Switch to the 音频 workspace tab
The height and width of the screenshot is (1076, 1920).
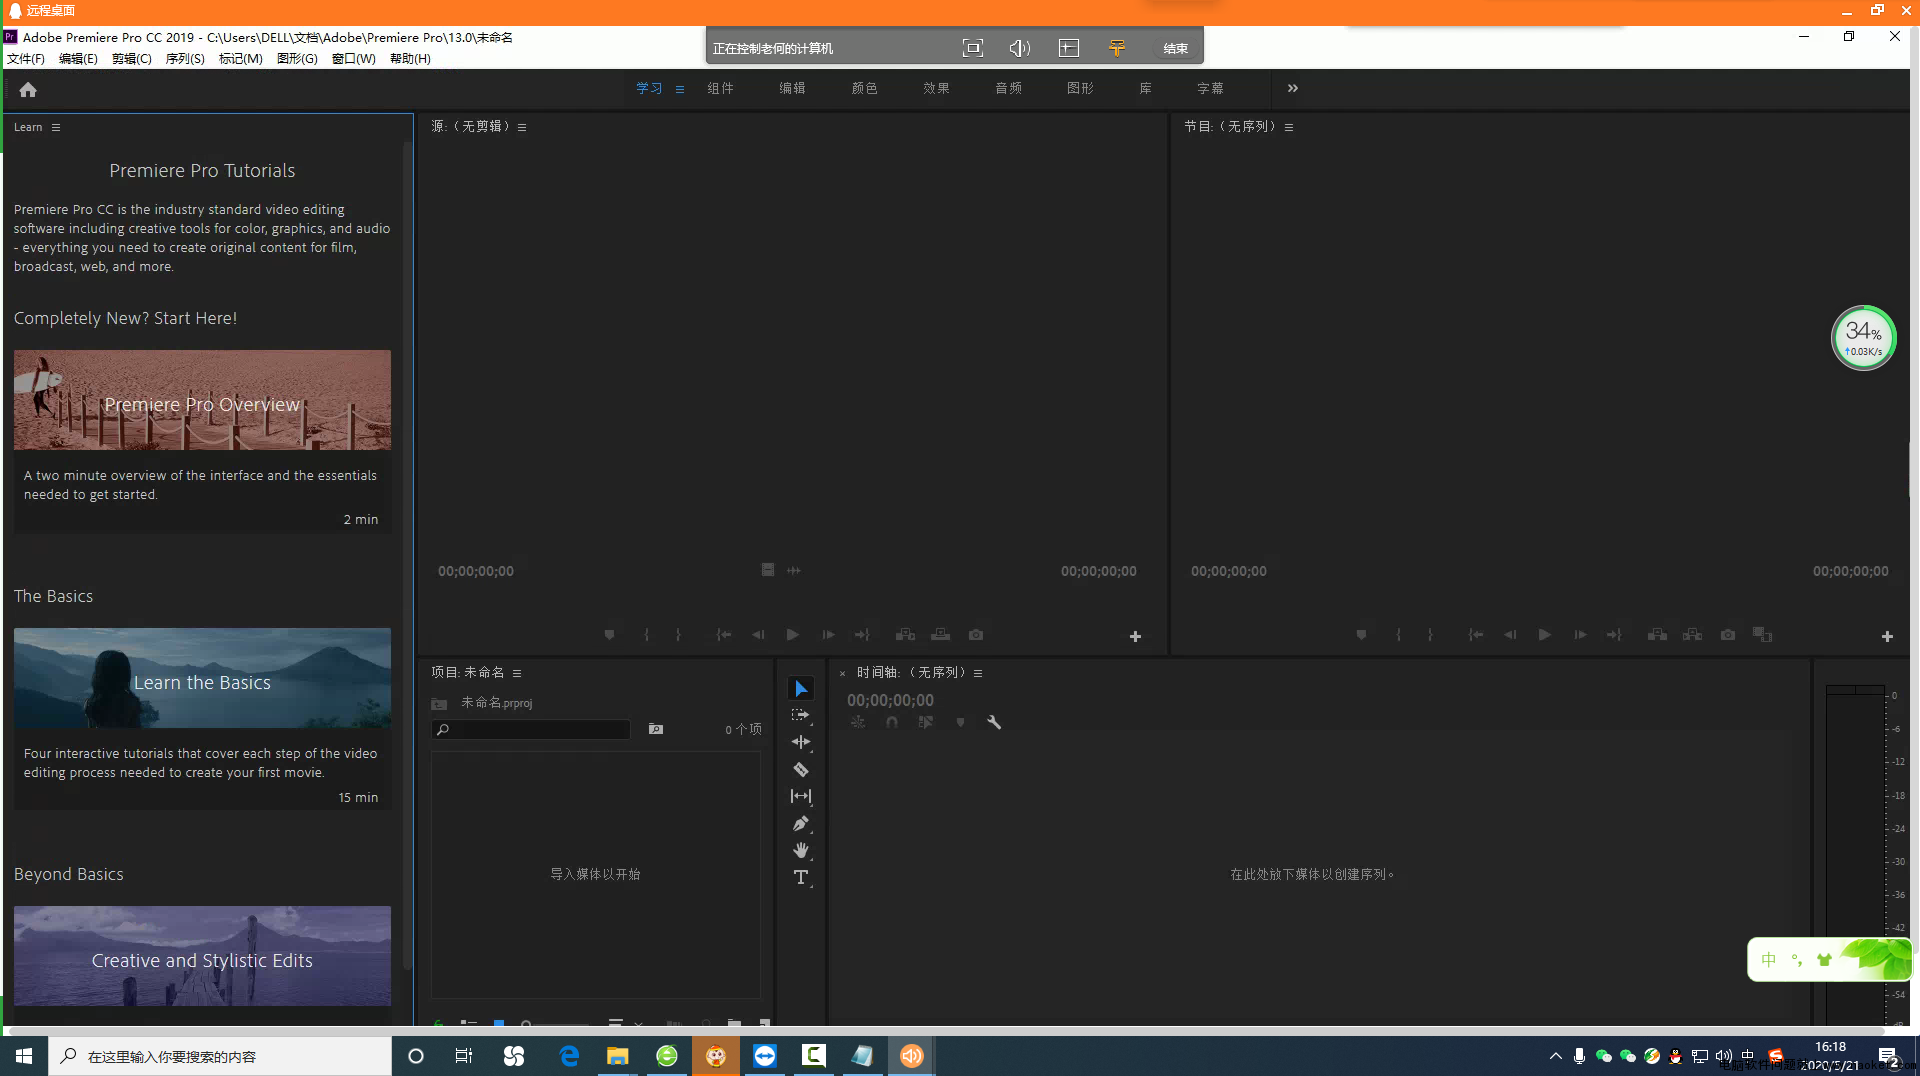point(1008,88)
